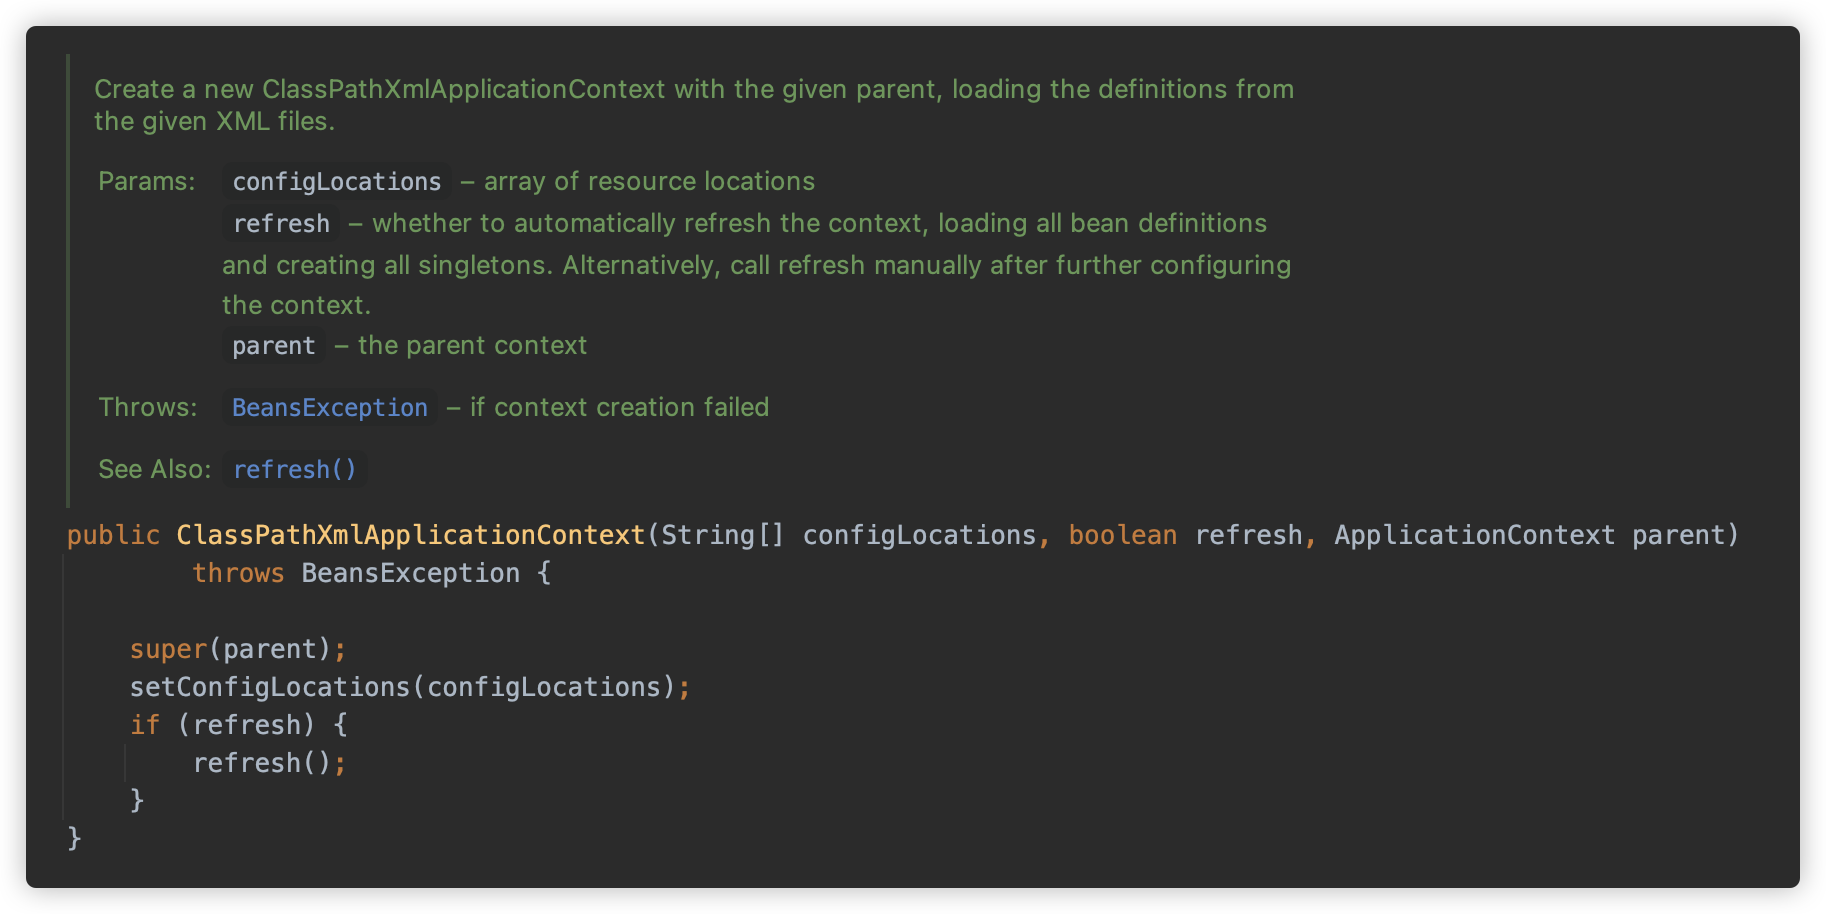Open the BeansException link in Throws
Image resolution: width=1826 pixels, height=914 pixels.
(x=329, y=407)
